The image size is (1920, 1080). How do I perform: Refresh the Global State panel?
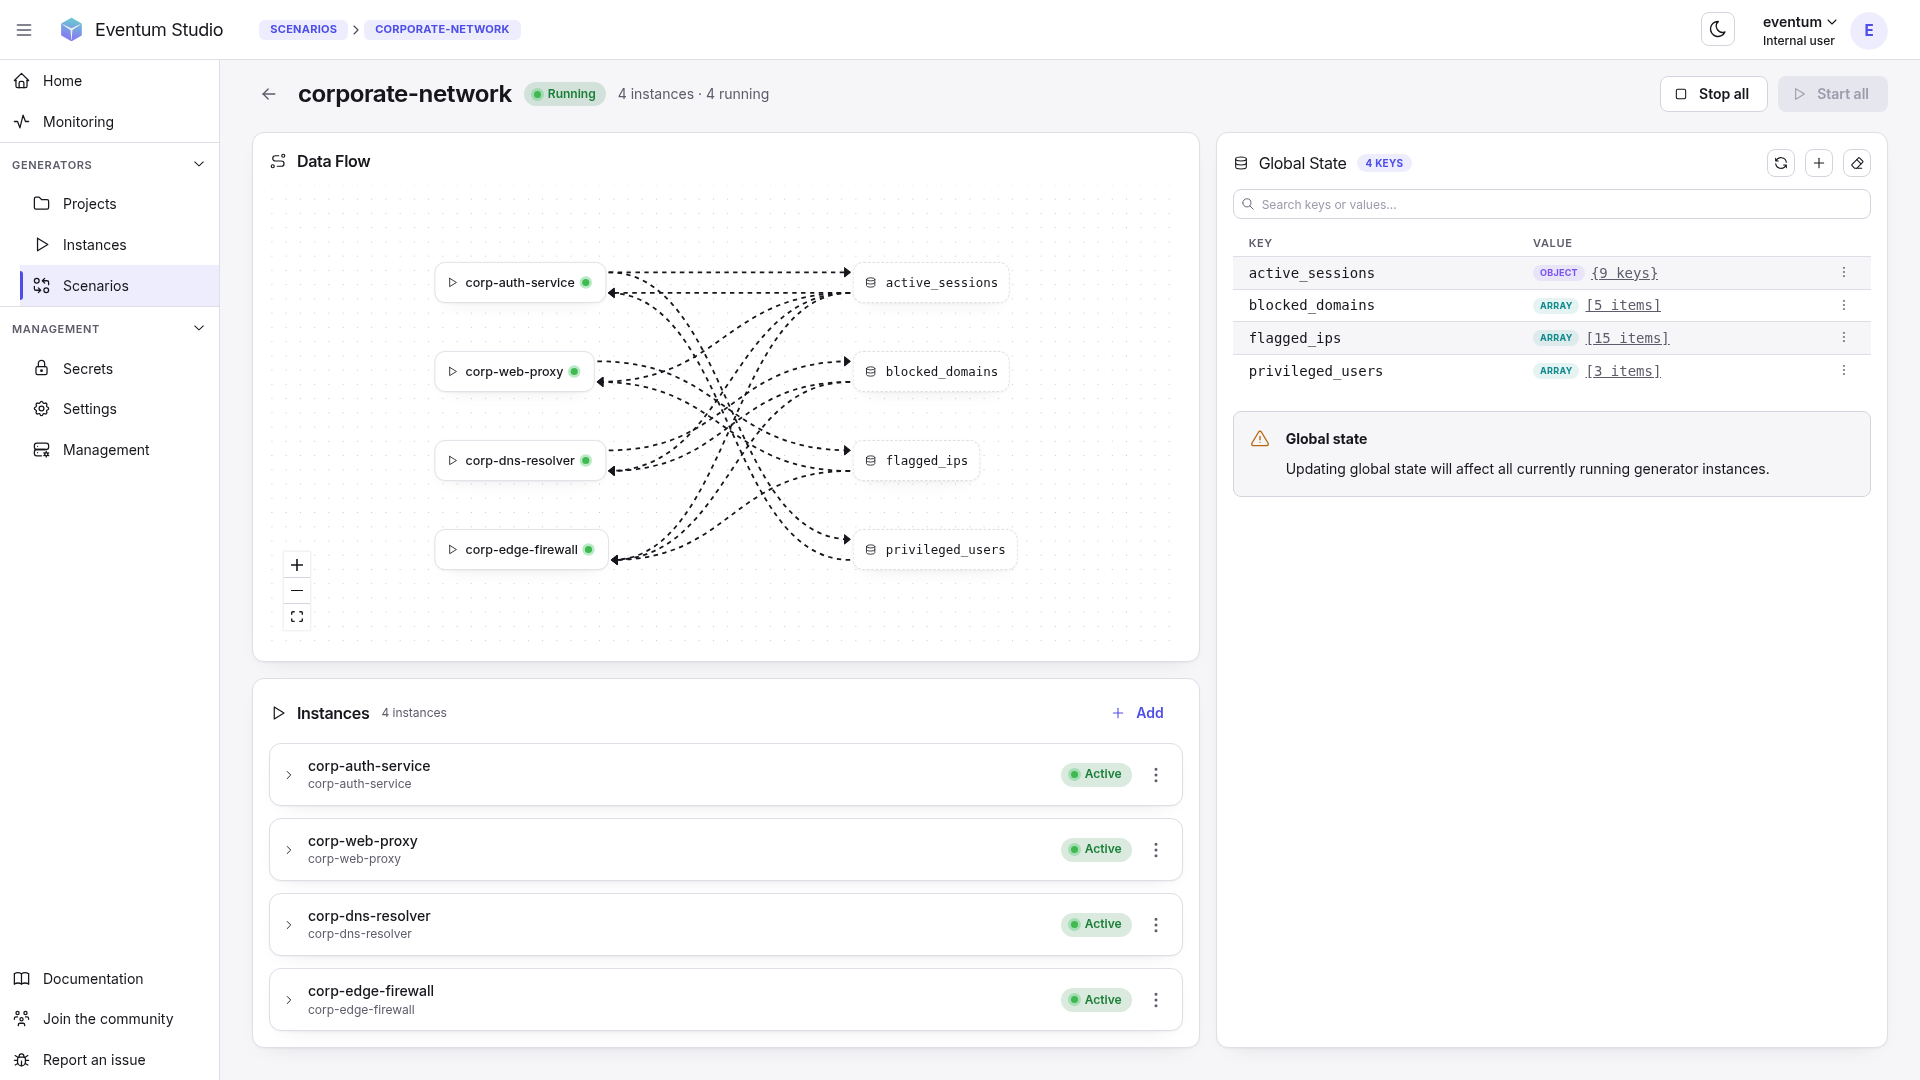(1781, 163)
